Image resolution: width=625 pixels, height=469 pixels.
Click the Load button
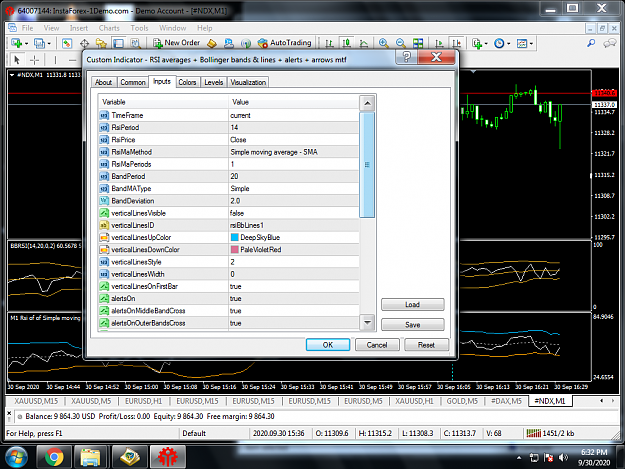tap(413, 304)
